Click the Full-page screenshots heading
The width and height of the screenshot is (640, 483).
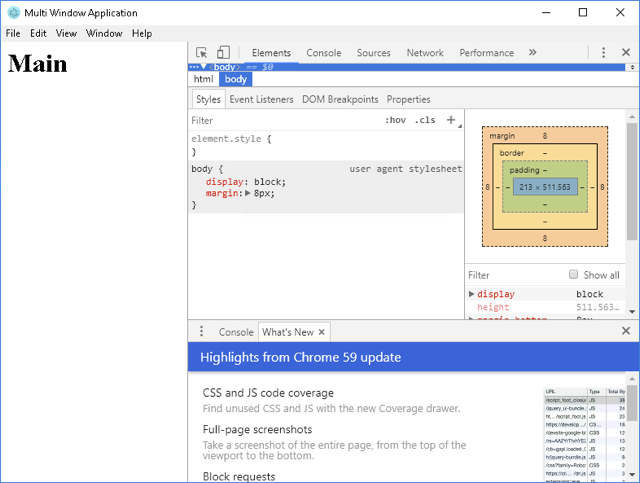tap(258, 430)
